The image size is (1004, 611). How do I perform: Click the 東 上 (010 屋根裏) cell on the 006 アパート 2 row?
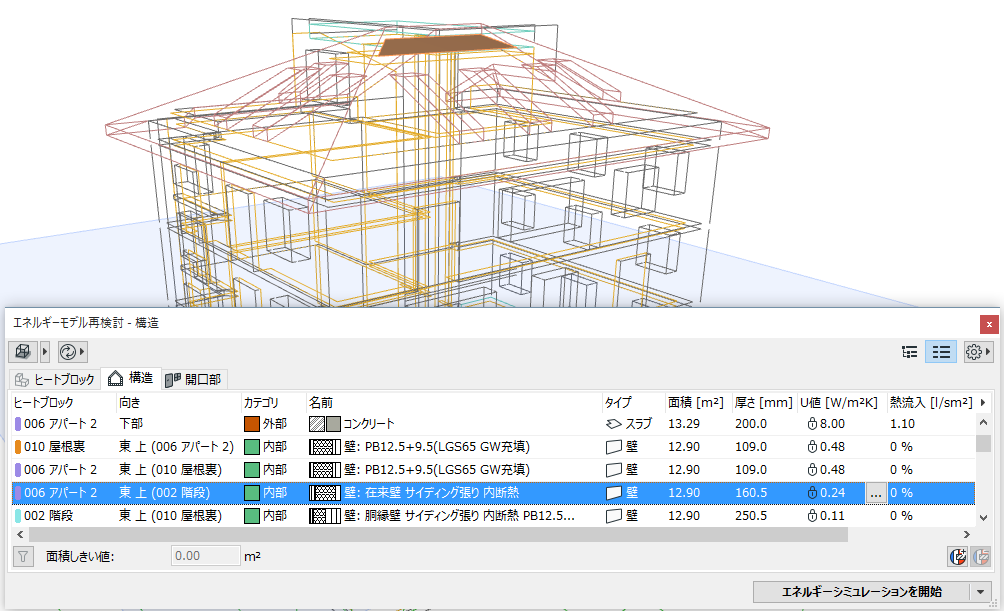[x=170, y=470]
